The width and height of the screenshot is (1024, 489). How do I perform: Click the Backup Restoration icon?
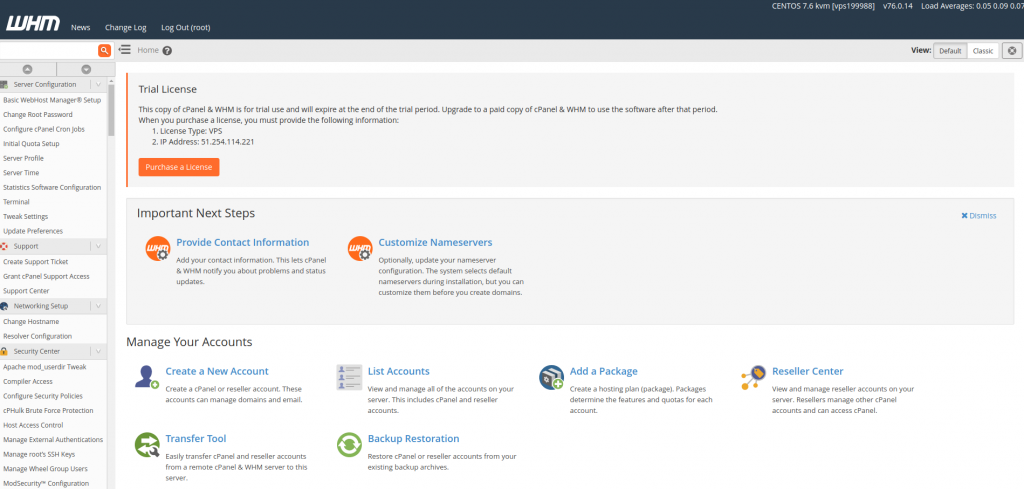click(350, 445)
